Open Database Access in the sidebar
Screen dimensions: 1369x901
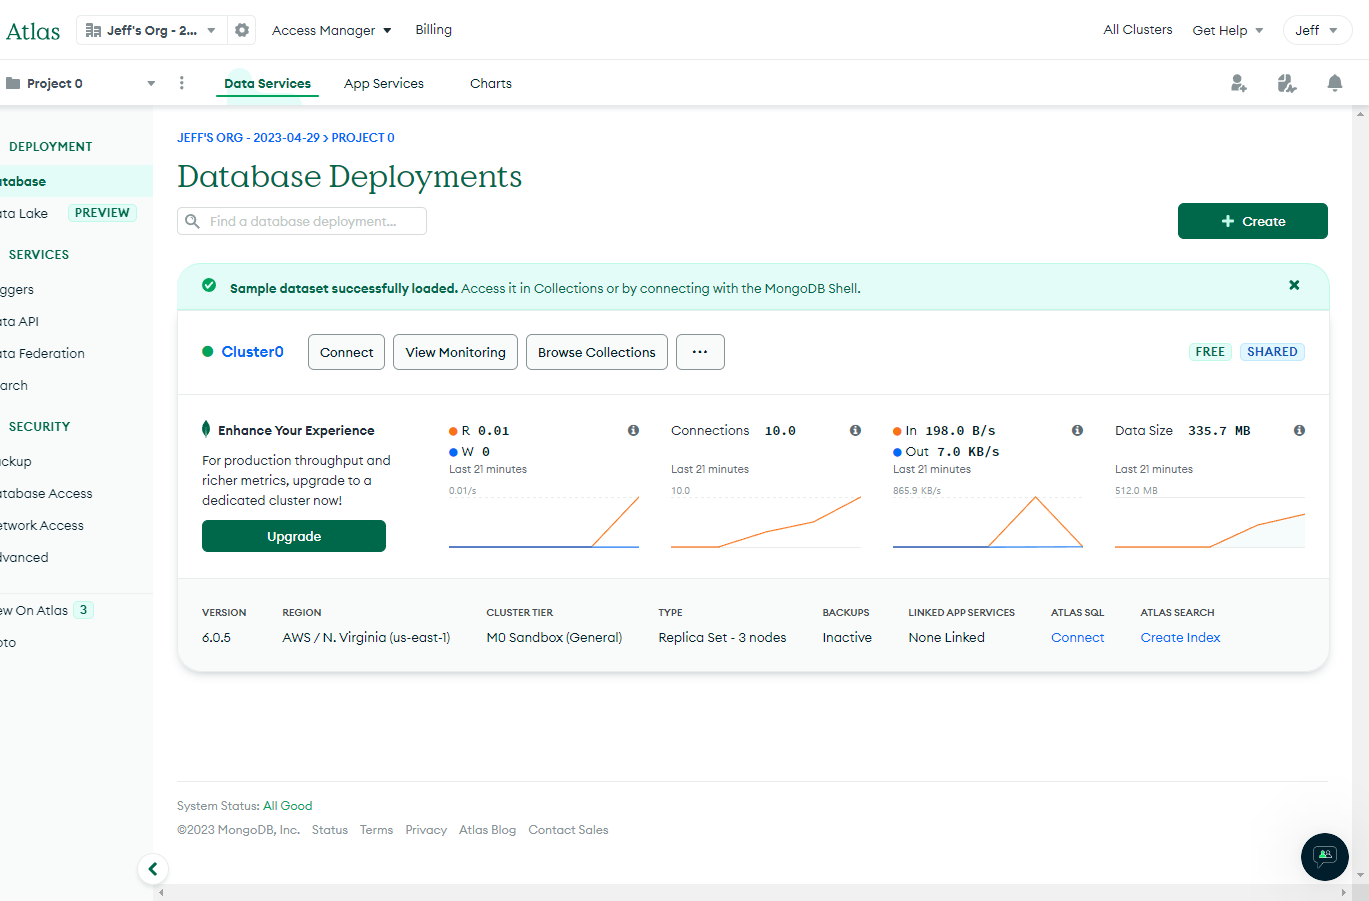(x=46, y=493)
